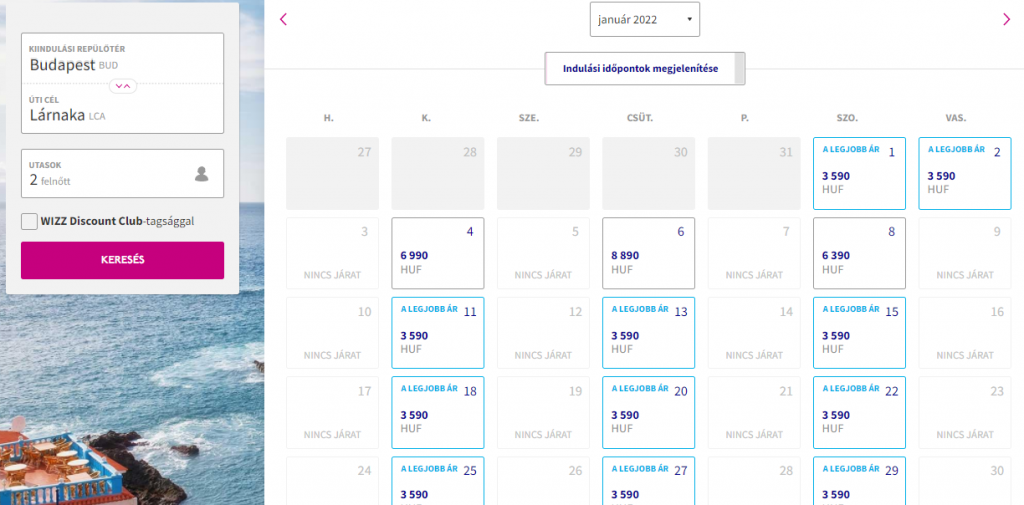Select January 4 priced 6 990 HUF
1024x505 pixels.
point(438,253)
